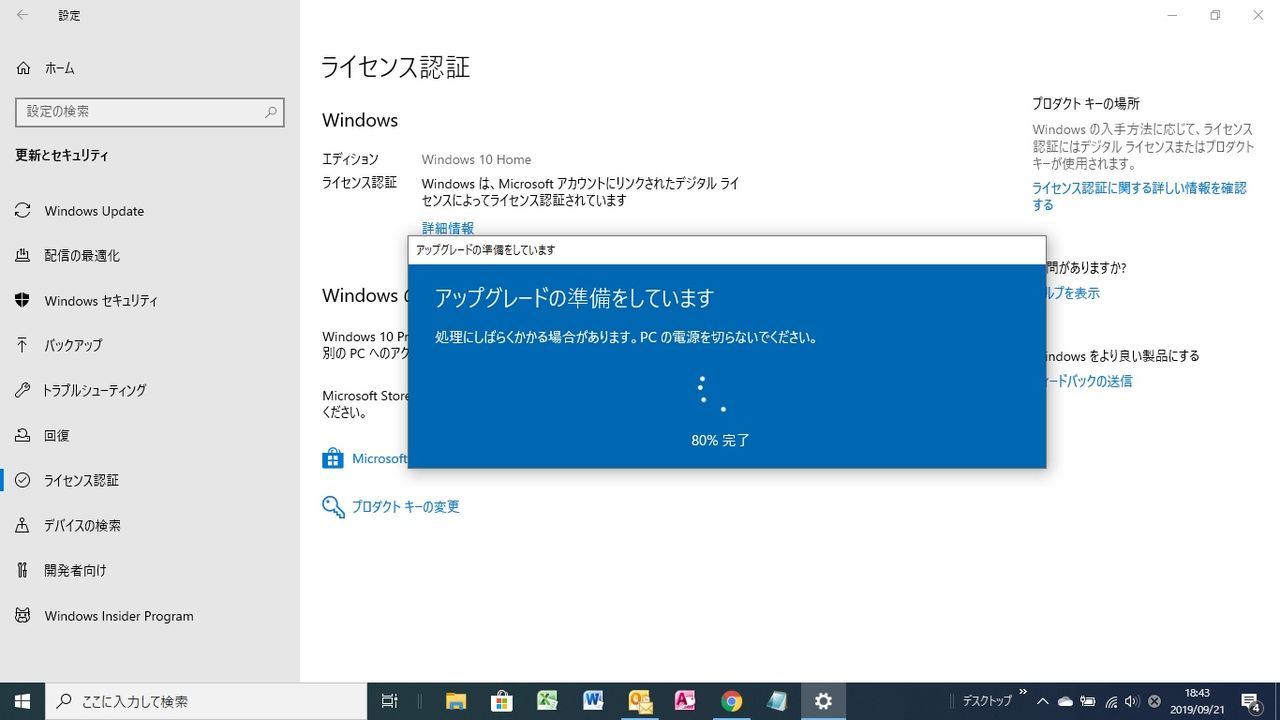Open the notepad-style app next to Chrome
The width and height of the screenshot is (1280, 720).
tap(777, 701)
